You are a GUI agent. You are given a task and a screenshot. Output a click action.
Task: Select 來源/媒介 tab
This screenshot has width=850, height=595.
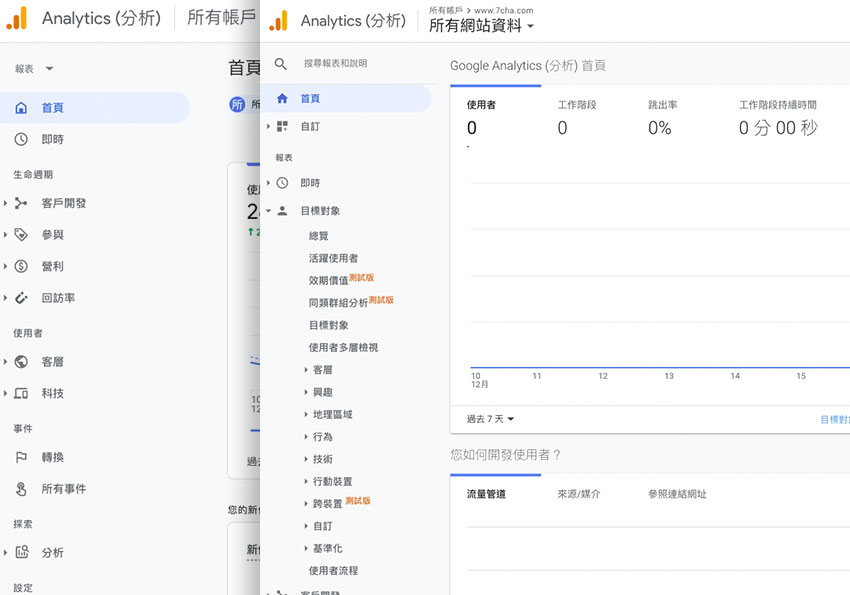(578, 494)
